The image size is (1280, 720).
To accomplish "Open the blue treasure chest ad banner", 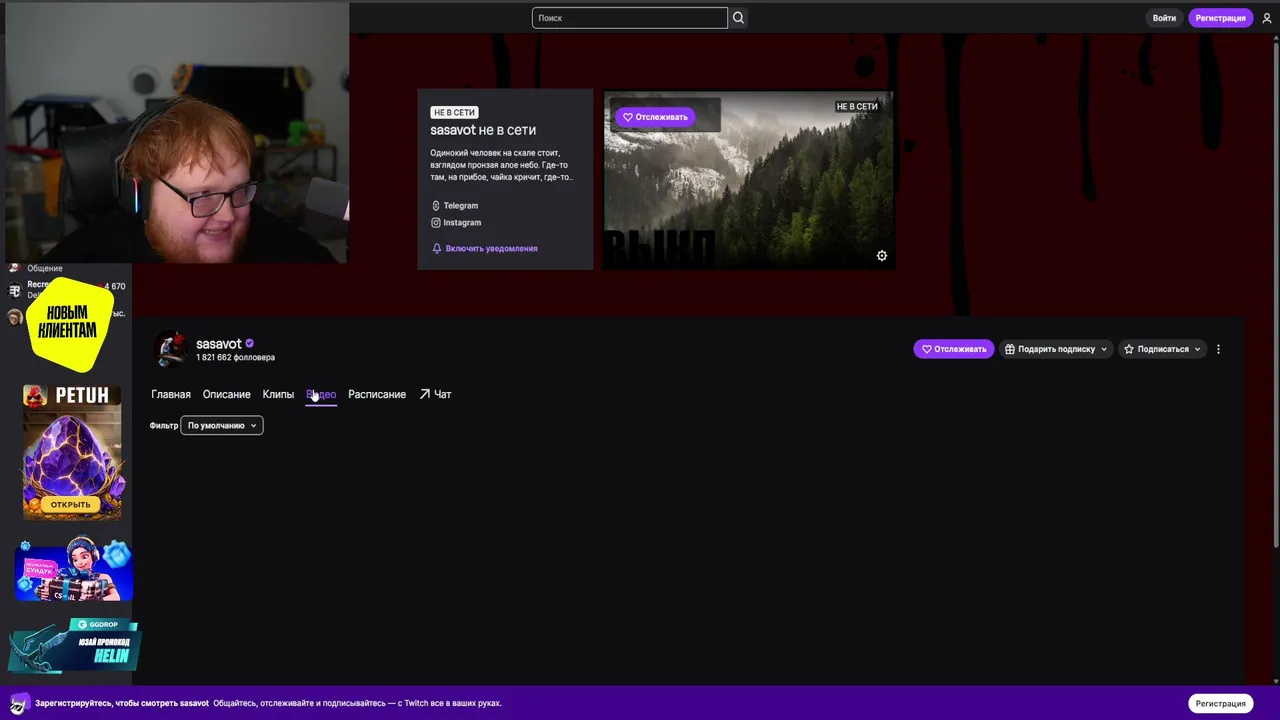I will tap(74, 570).
